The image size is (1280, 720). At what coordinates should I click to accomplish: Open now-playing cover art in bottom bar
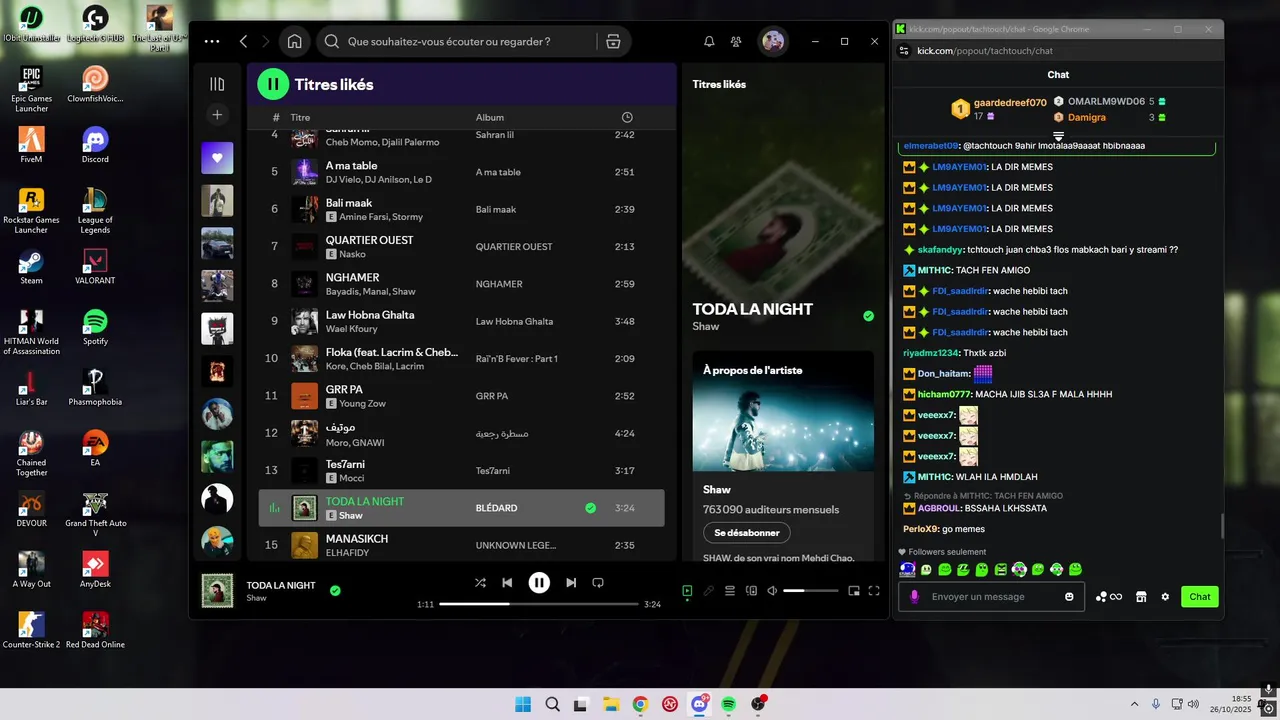[x=217, y=590]
